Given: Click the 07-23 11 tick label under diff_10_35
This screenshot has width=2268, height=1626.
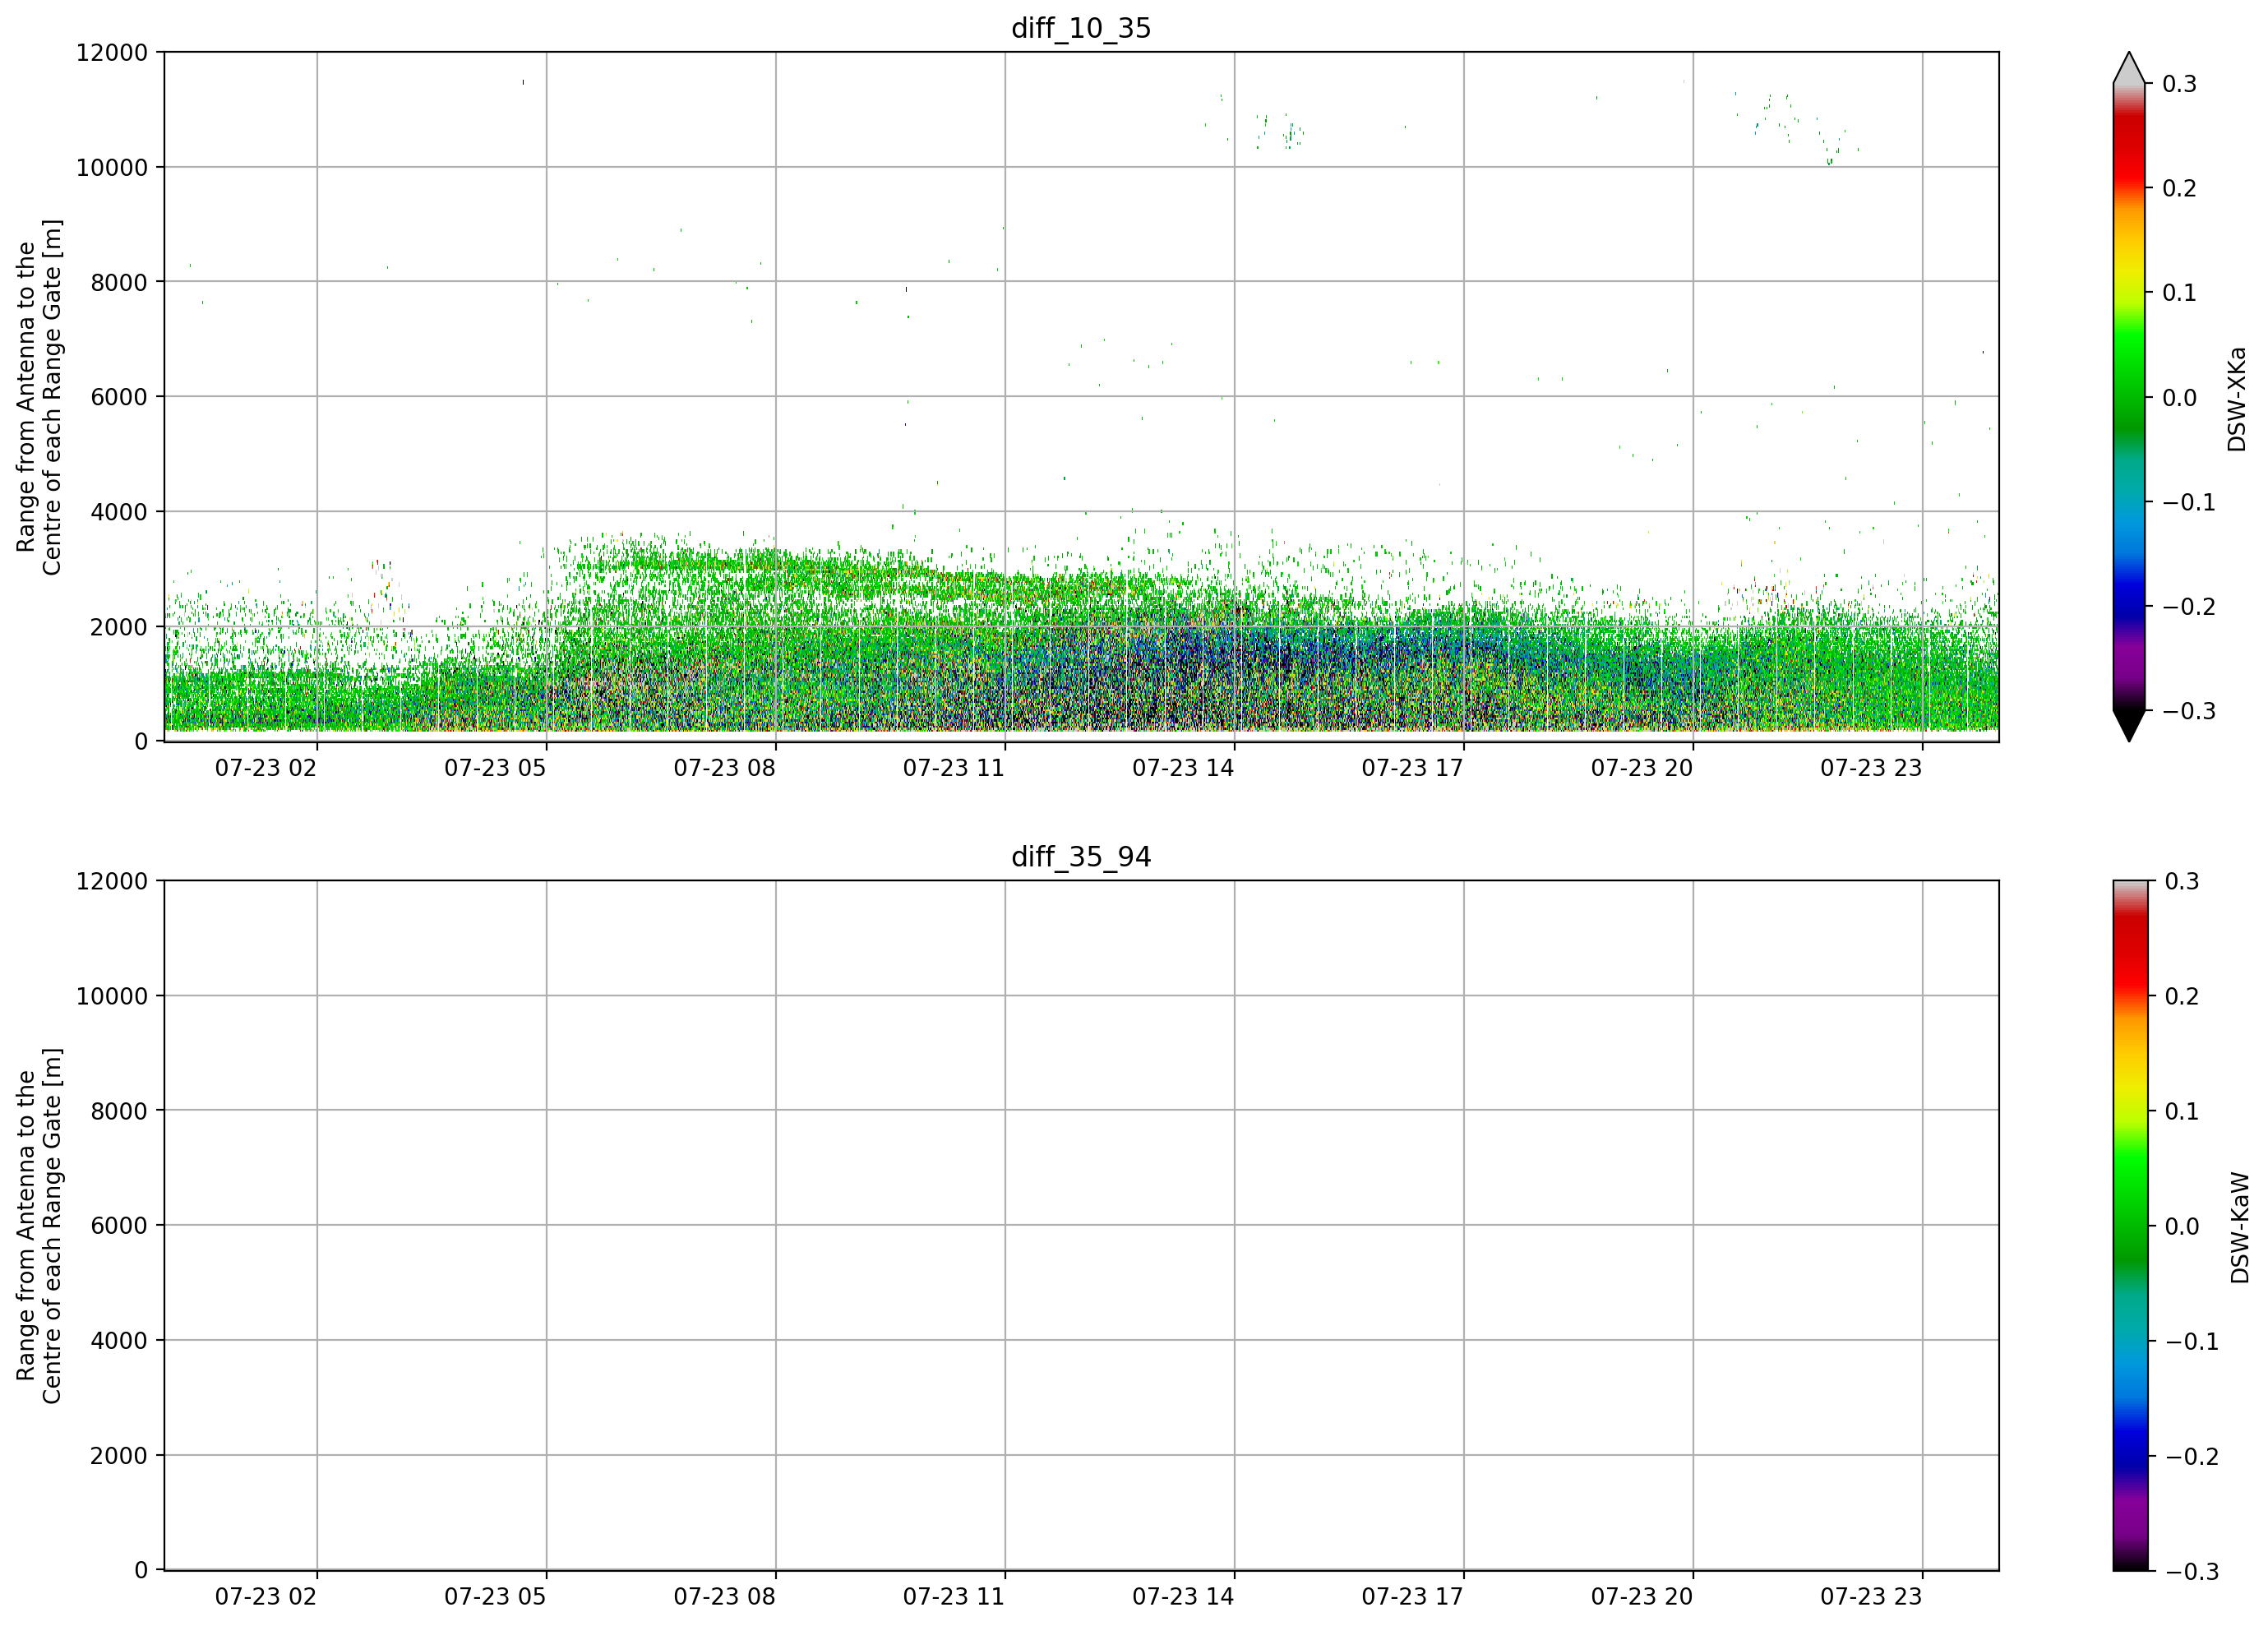Looking at the screenshot, I should pos(954,768).
